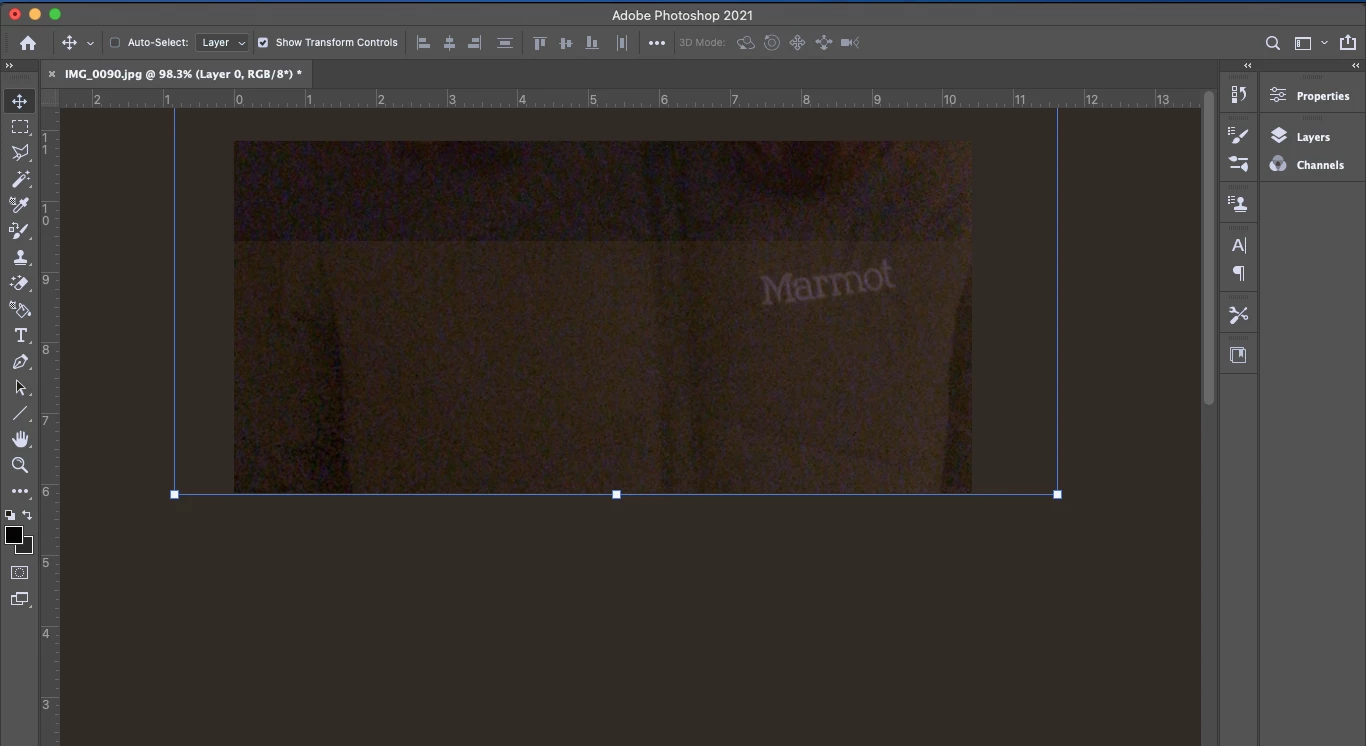Open the Paragraph panel icon
Image resolution: width=1366 pixels, height=746 pixels.
(x=1238, y=273)
